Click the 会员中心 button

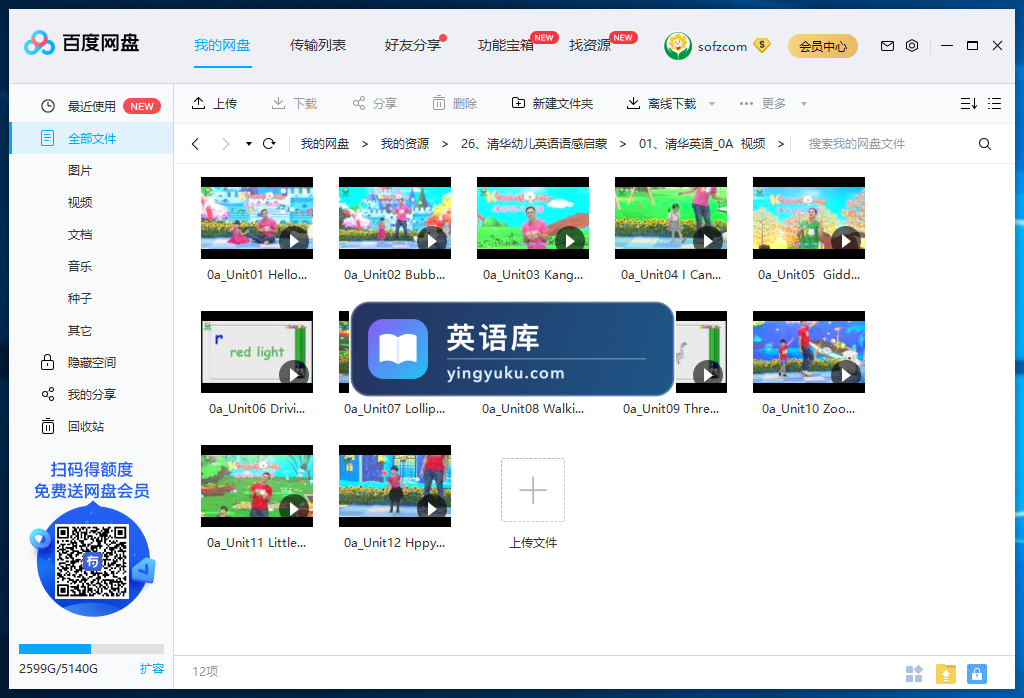click(x=823, y=46)
